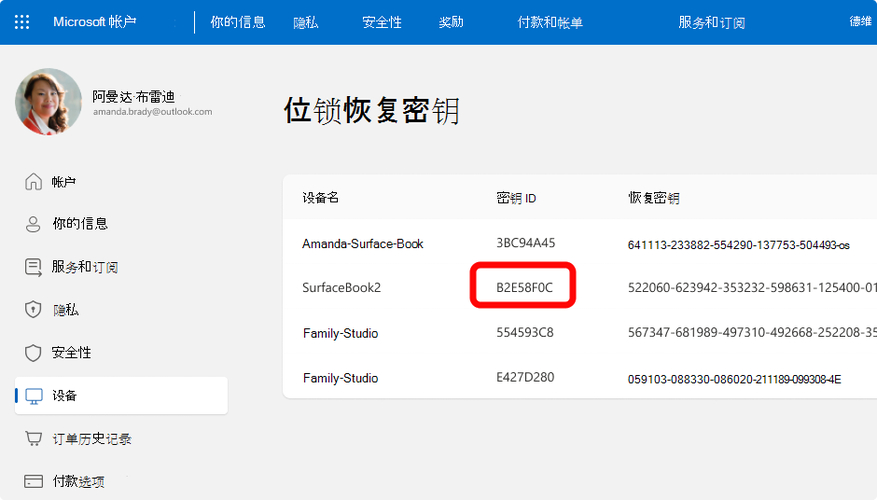Click the 你的信息 person icon in sidebar
Screen dimensions: 877x500
tap(33, 224)
